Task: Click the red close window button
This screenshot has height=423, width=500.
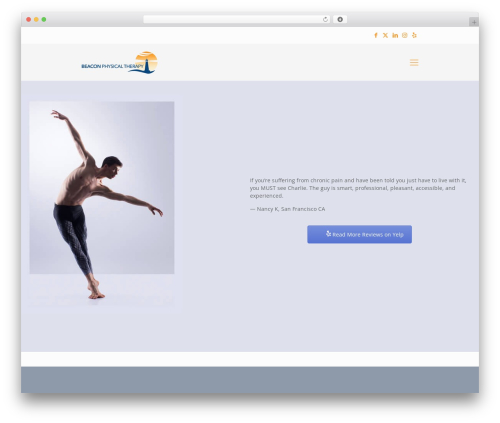Action: (29, 19)
